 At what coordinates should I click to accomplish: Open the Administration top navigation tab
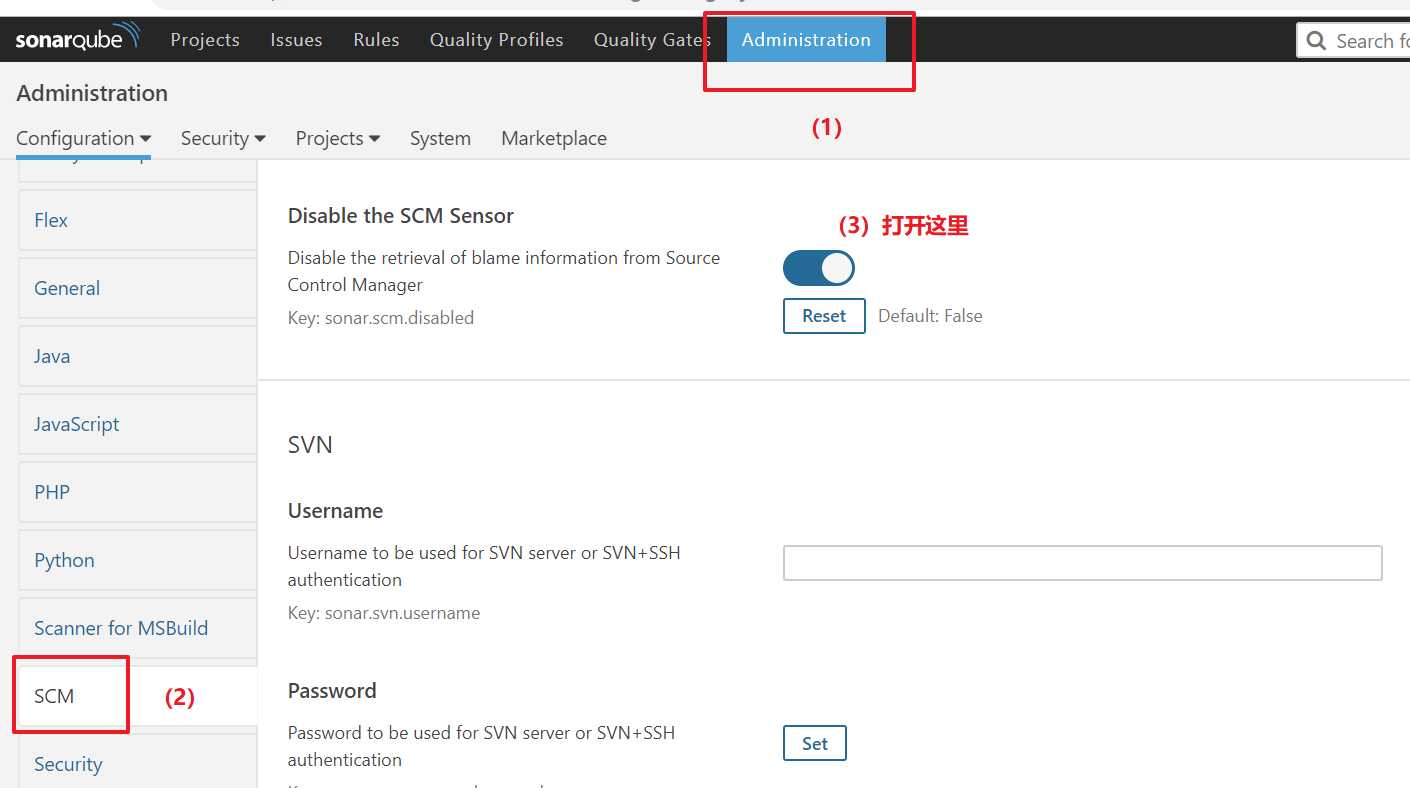pos(806,40)
